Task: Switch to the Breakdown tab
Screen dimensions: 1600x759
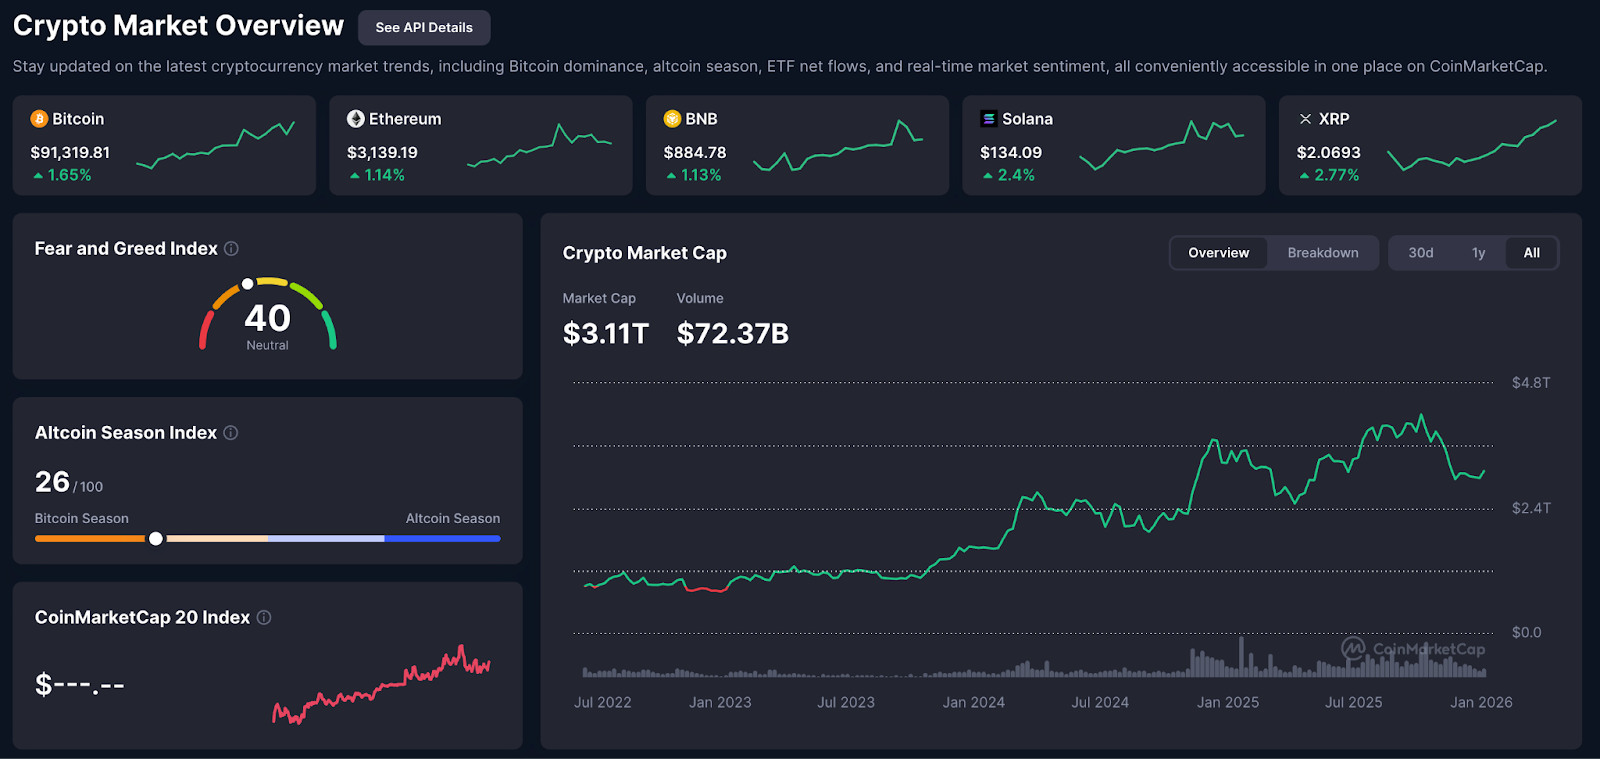Action: point(1322,253)
